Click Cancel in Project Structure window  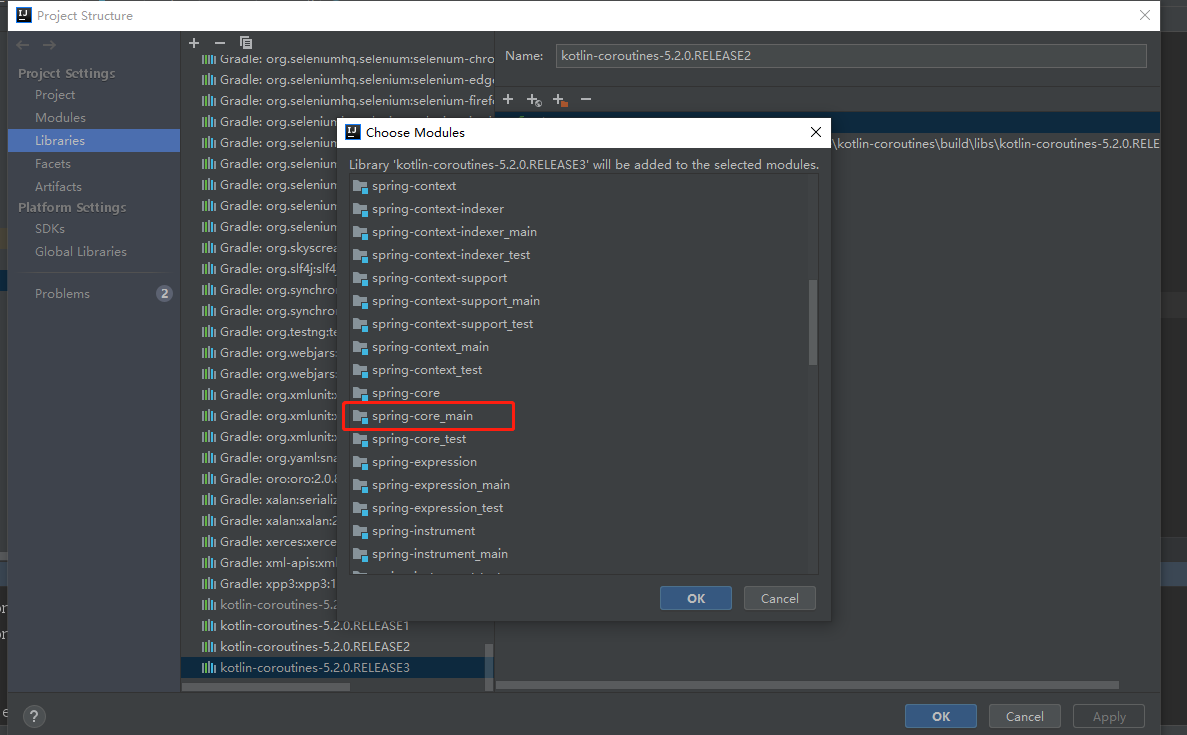(1024, 716)
